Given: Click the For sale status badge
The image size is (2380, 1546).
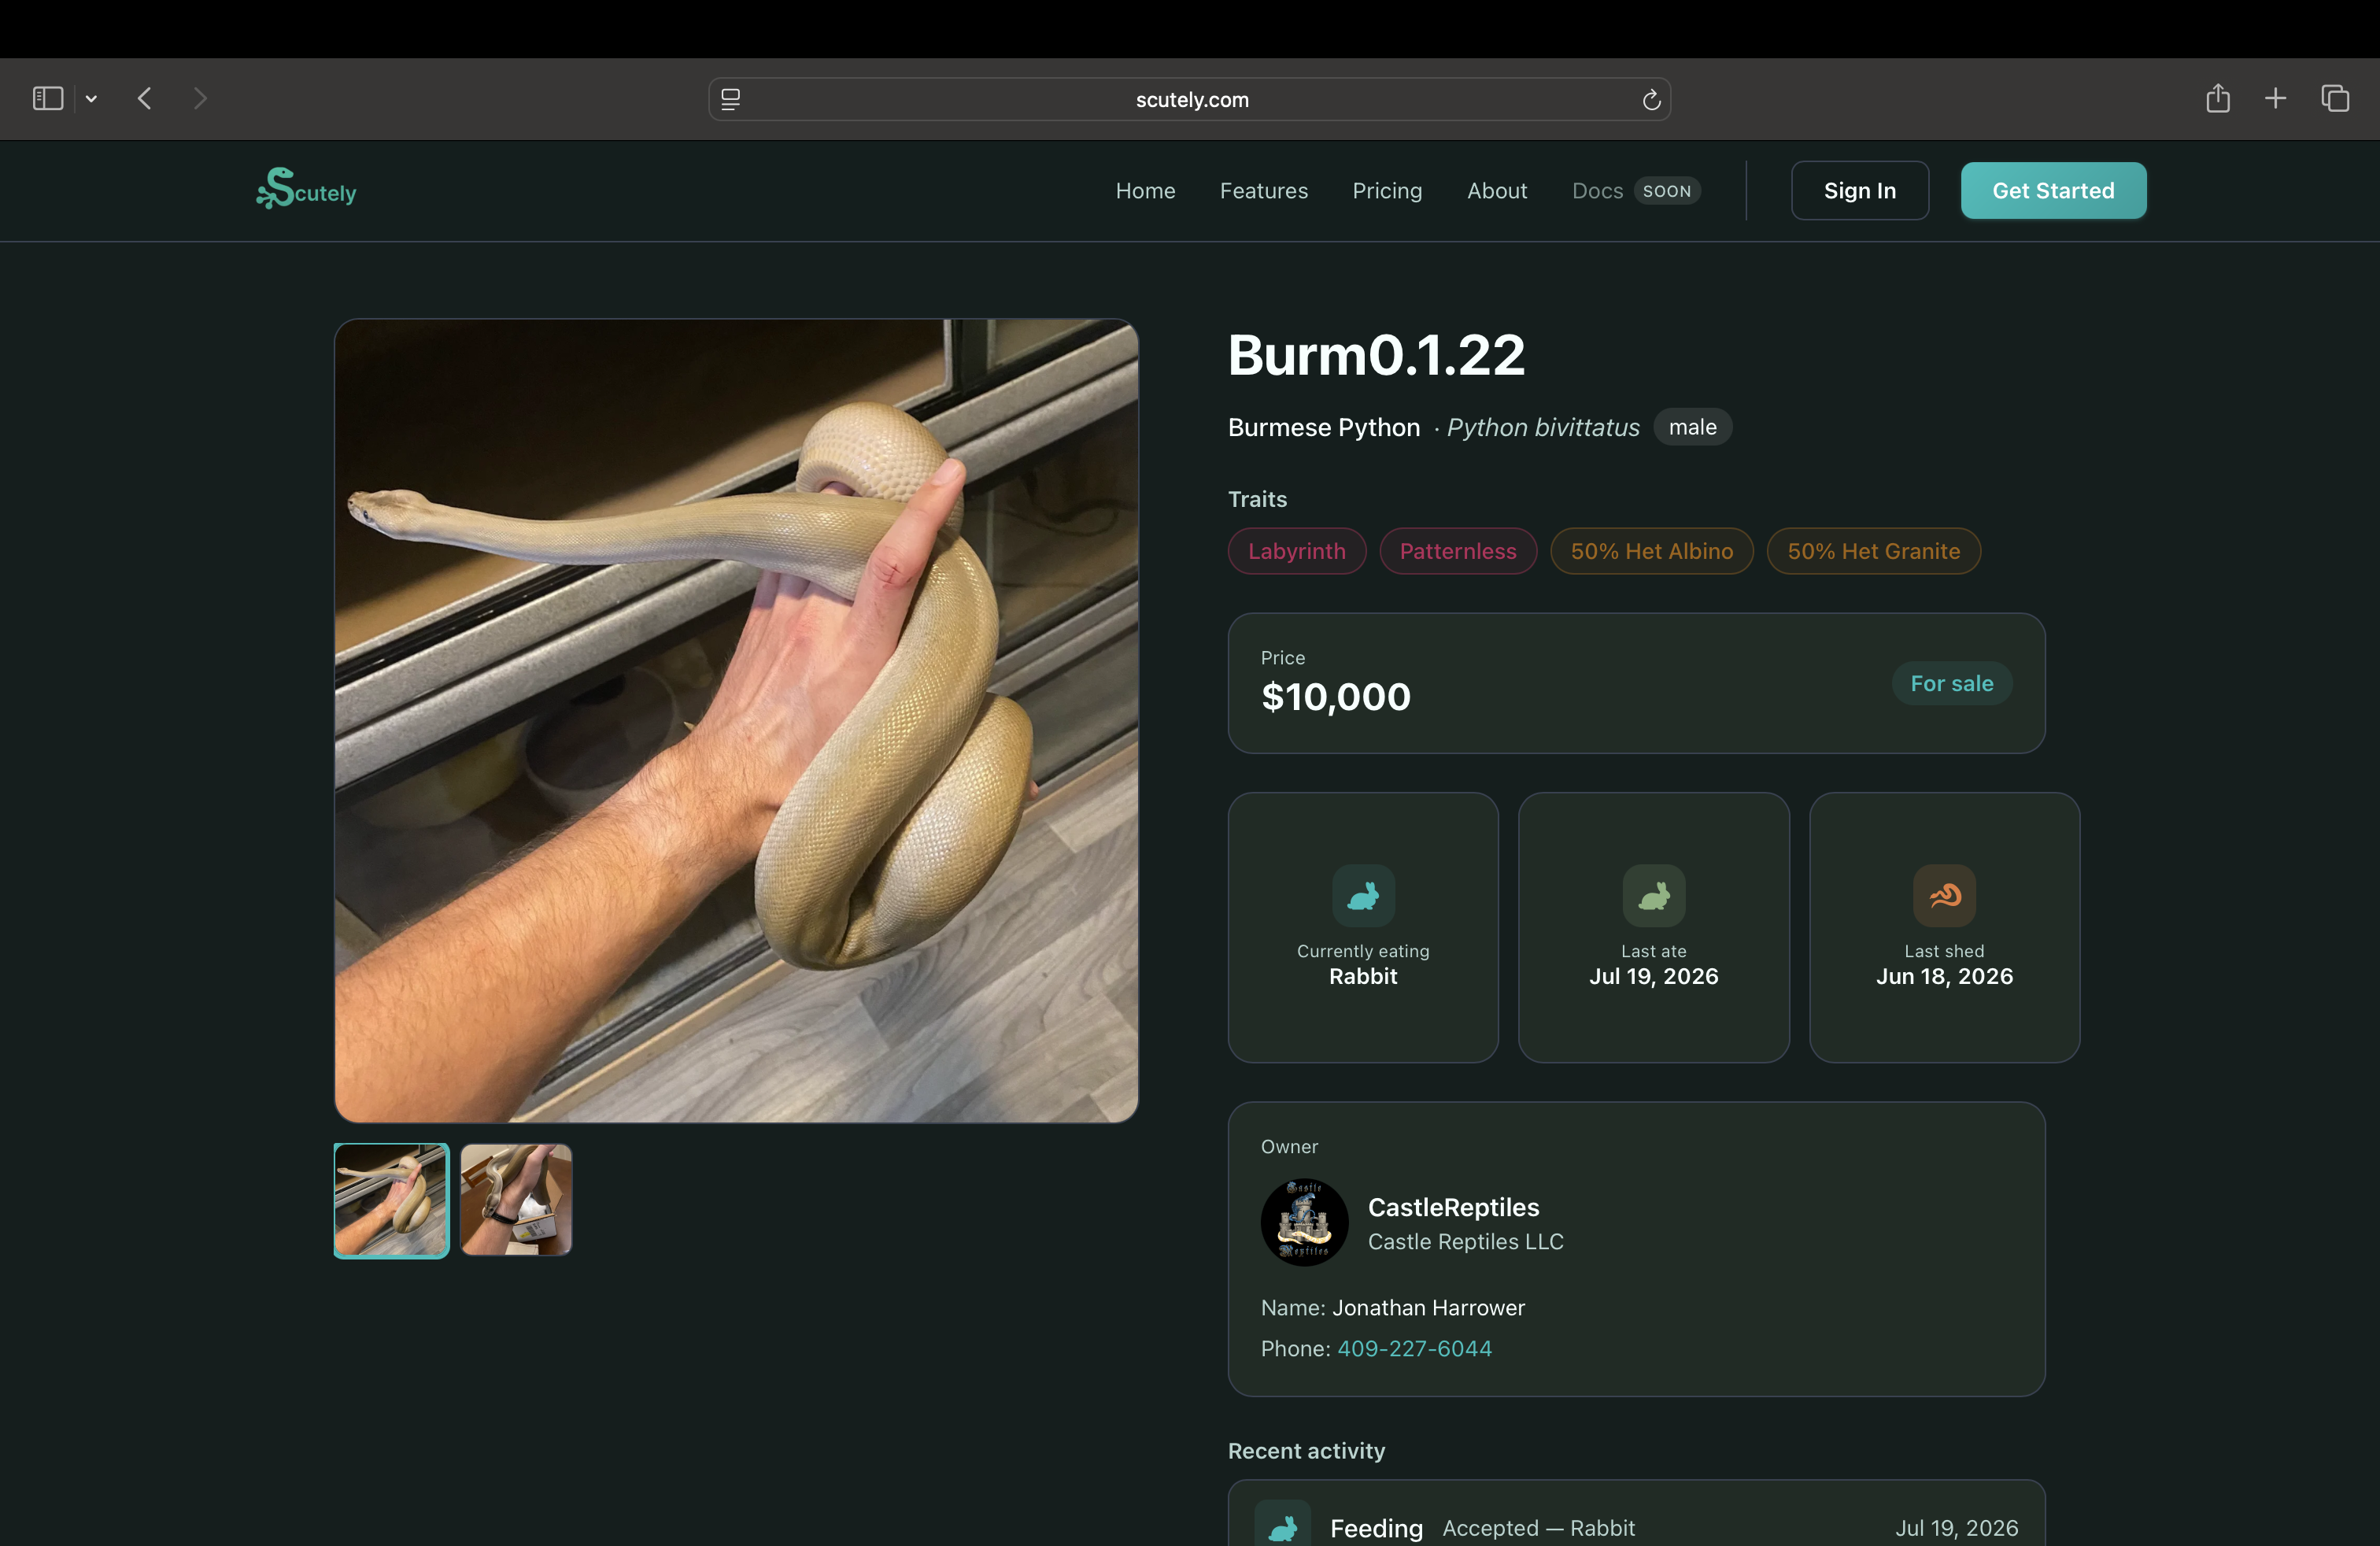Looking at the screenshot, I should point(1951,683).
